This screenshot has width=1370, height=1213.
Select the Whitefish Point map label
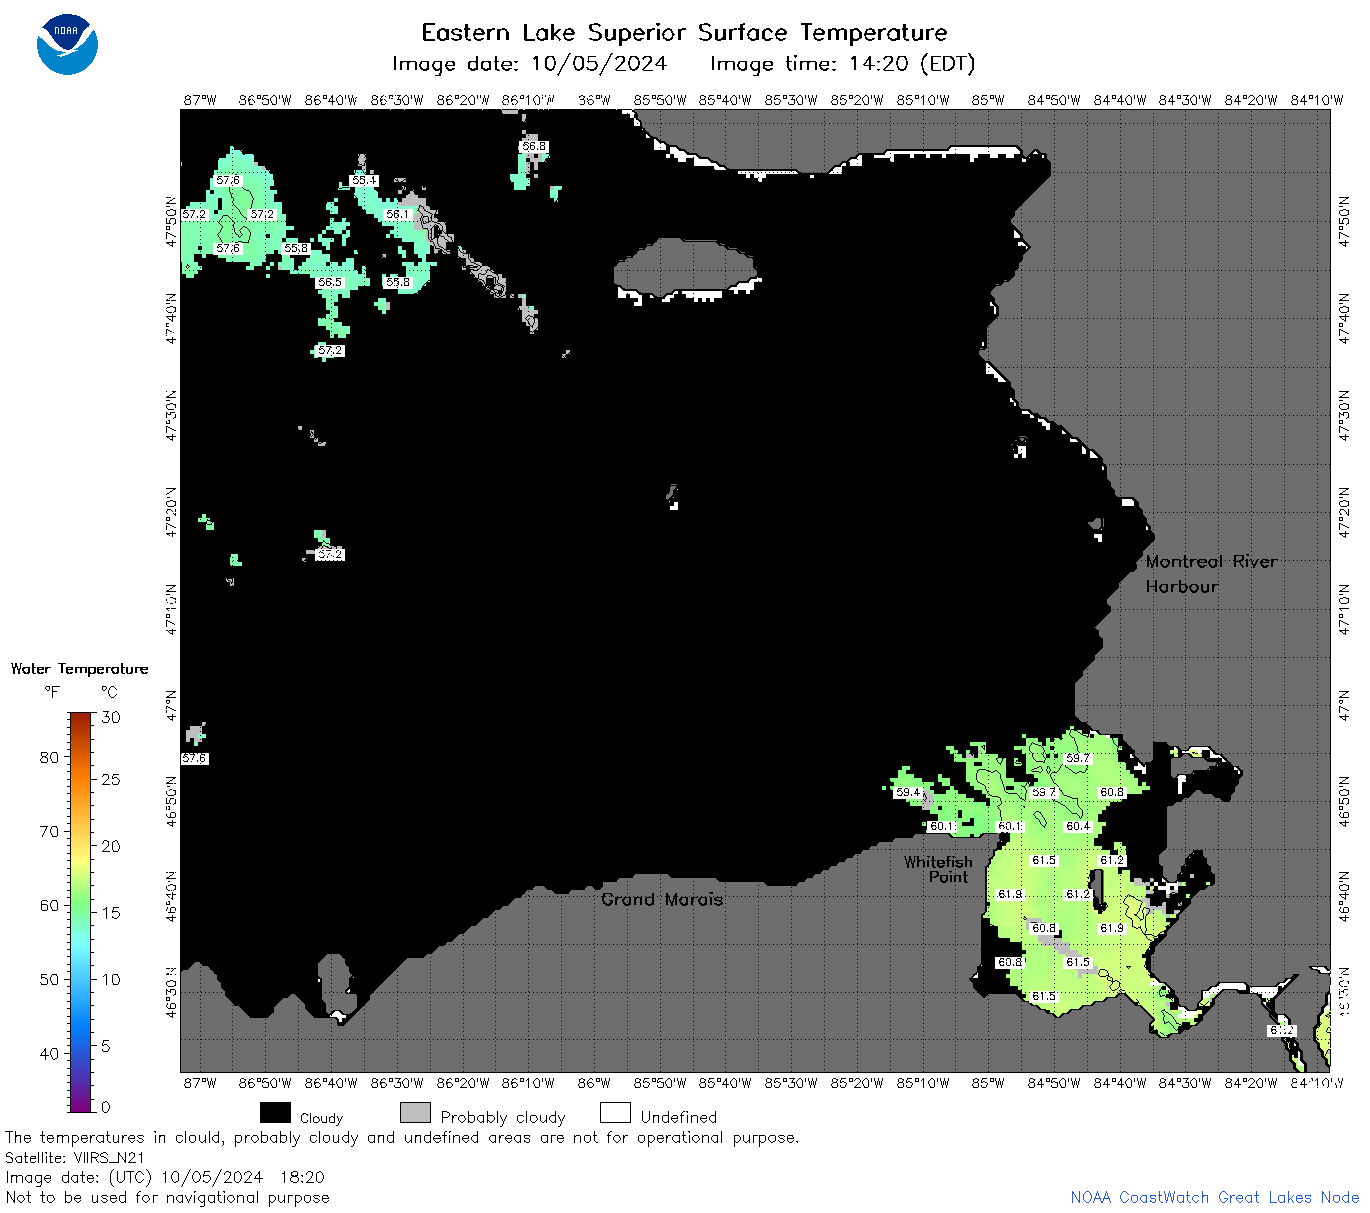coord(938,869)
